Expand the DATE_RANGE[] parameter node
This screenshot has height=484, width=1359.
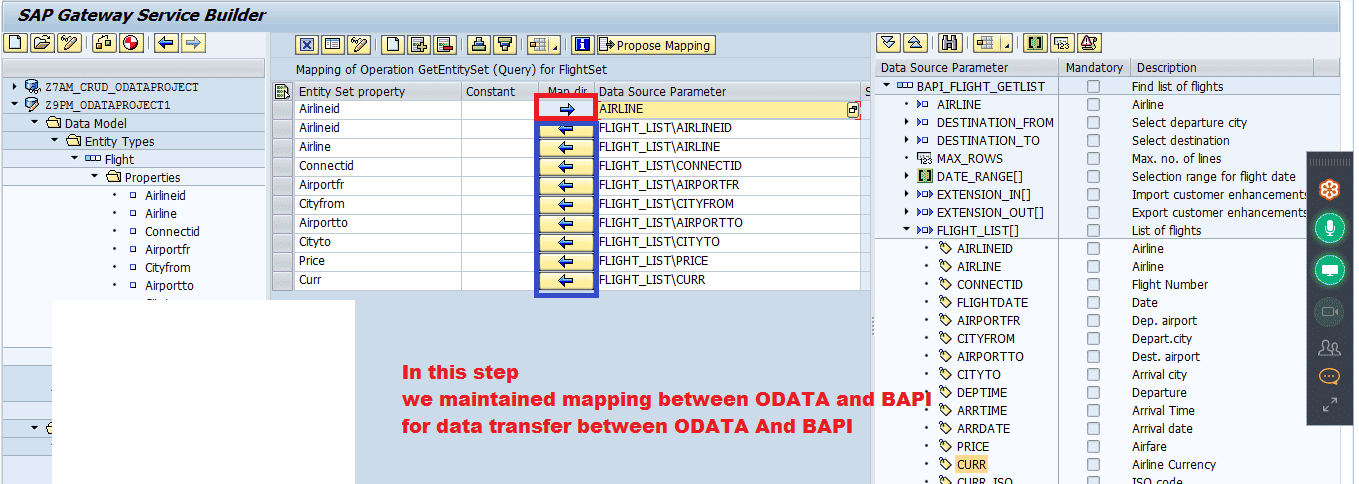point(906,177)
